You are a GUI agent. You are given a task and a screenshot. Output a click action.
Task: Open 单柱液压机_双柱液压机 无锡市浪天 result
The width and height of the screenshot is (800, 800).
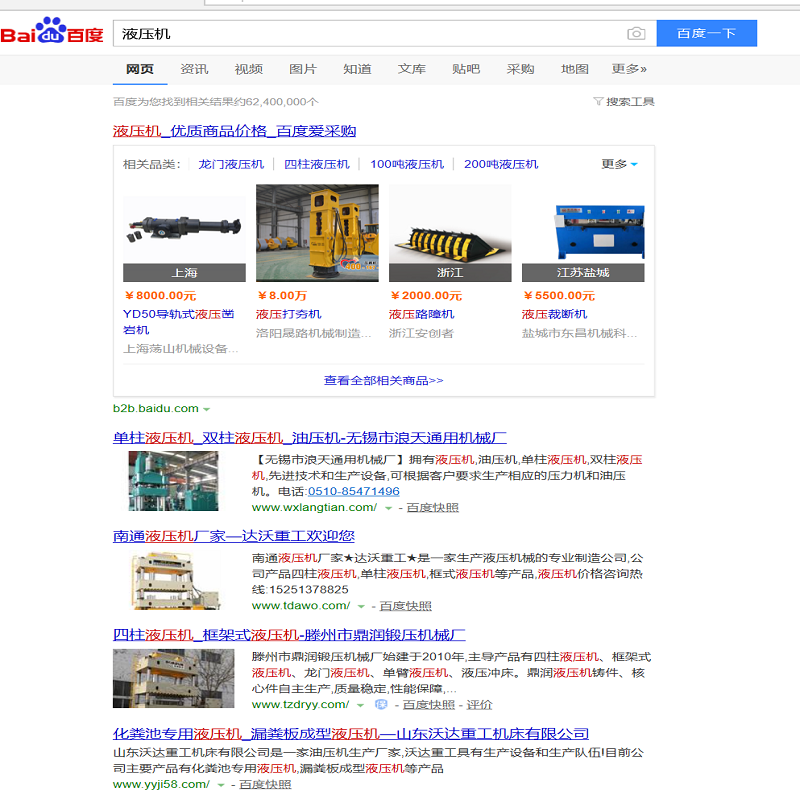[x=310, y=438]
